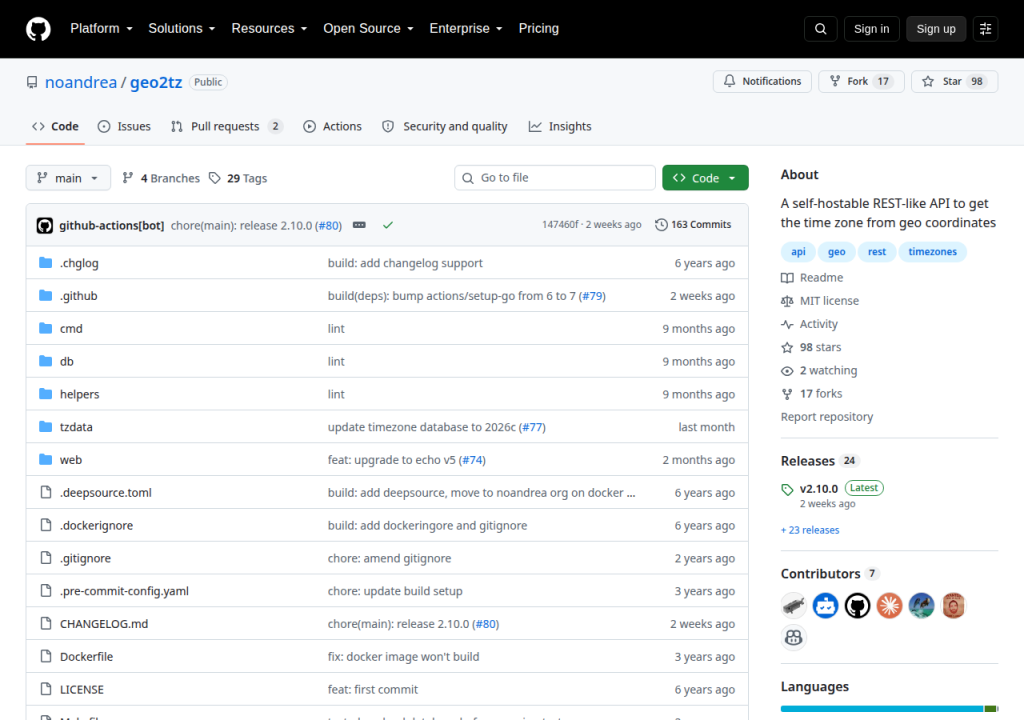This screenshot has height=720, width=1024.
Task: View the 29 Tags
Action: click(x=238, y=178)
